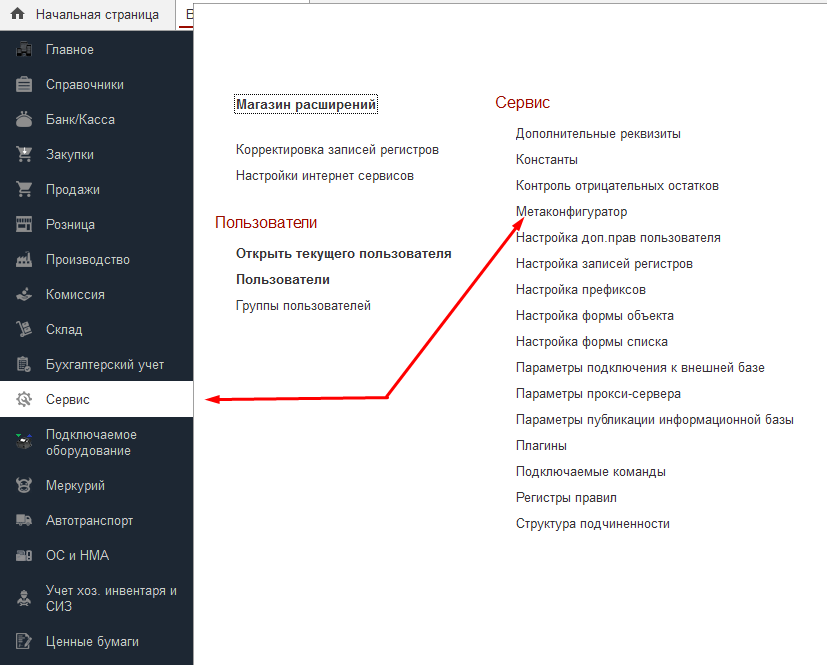
Task: Click the Справочники briefcase icon
Action: [24, 84]
